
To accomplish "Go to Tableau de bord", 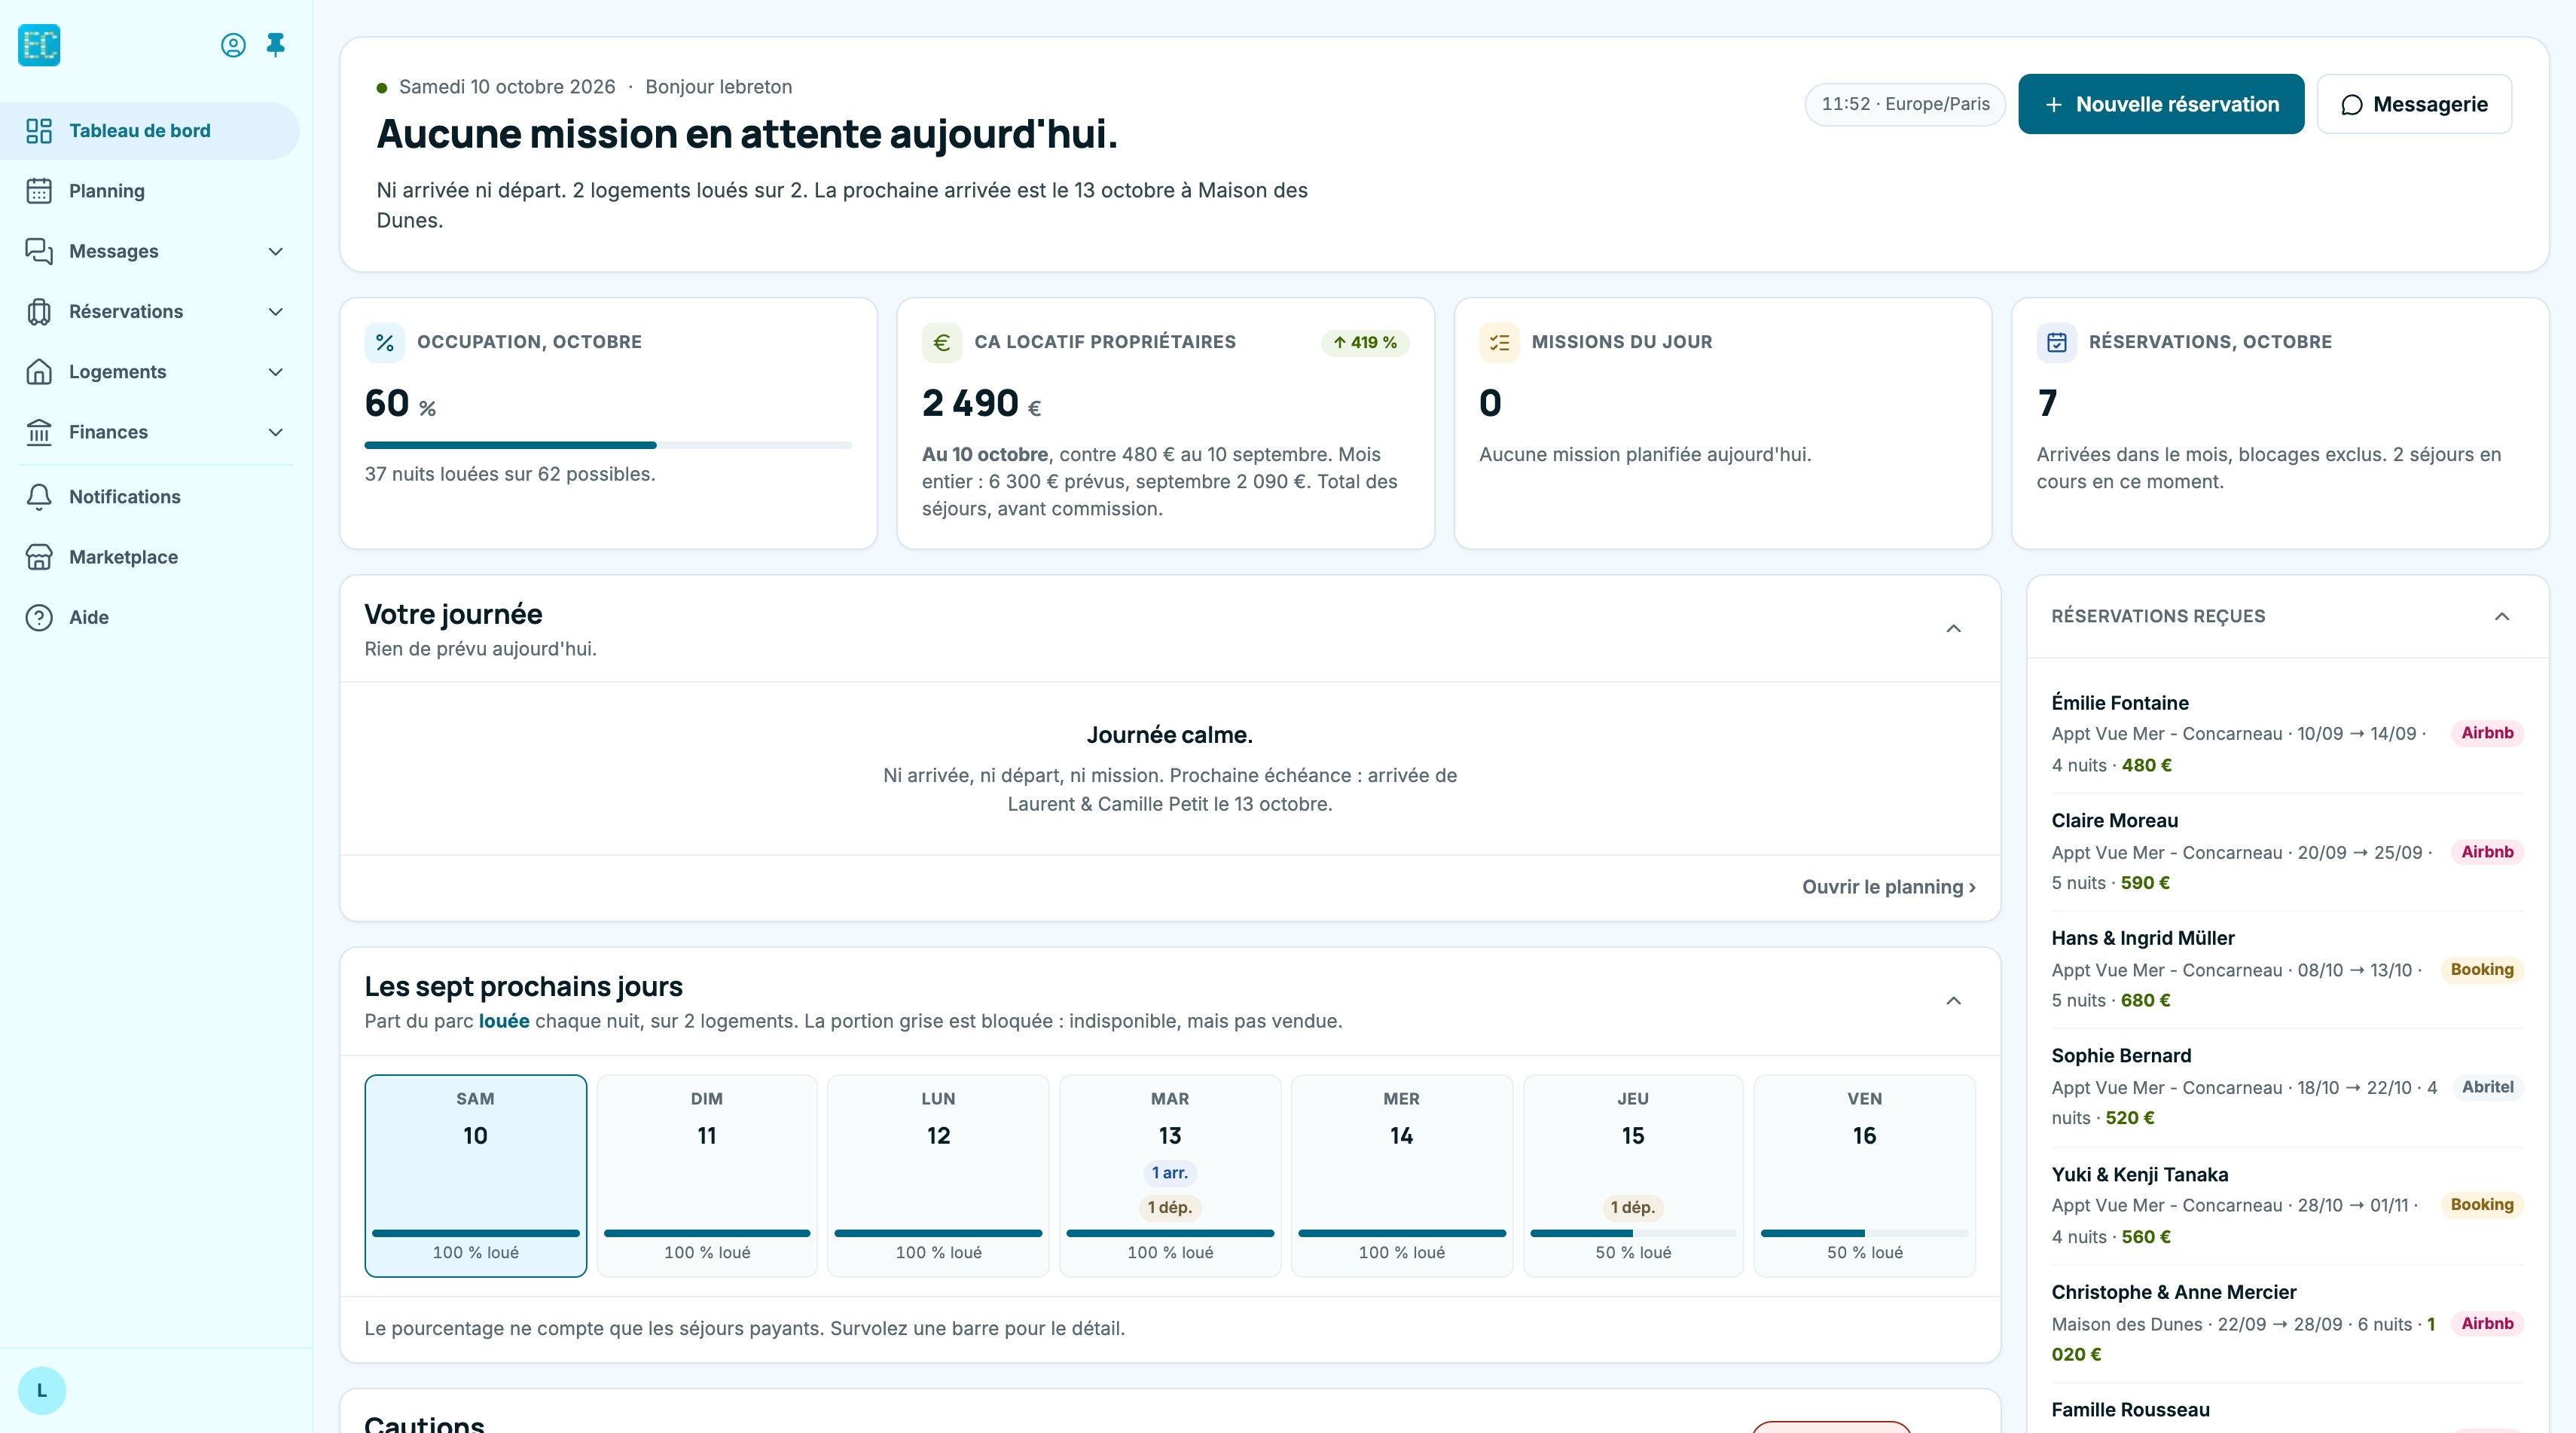I will point(149,131).
